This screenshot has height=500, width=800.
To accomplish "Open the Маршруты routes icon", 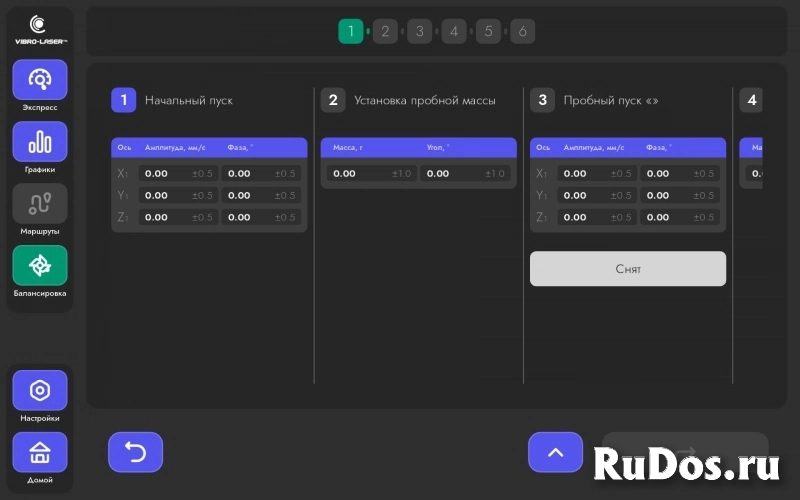I will click(40, 204).
